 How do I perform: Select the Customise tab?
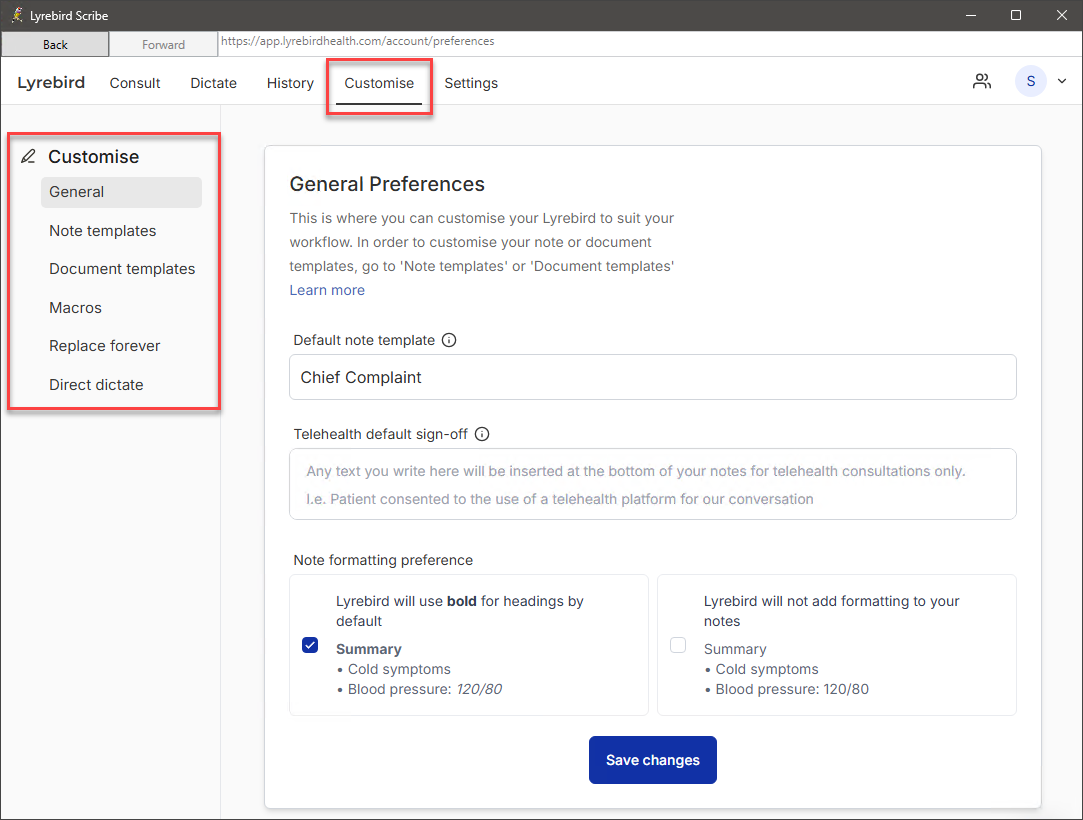coord(379,83)
